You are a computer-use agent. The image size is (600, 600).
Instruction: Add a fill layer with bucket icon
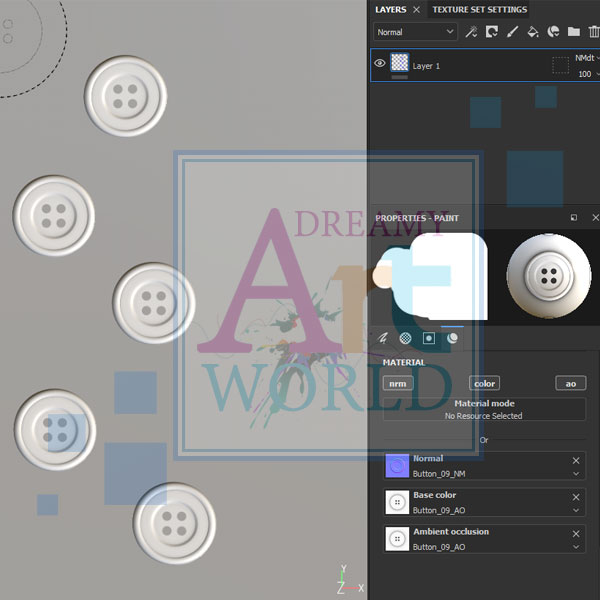532,32
